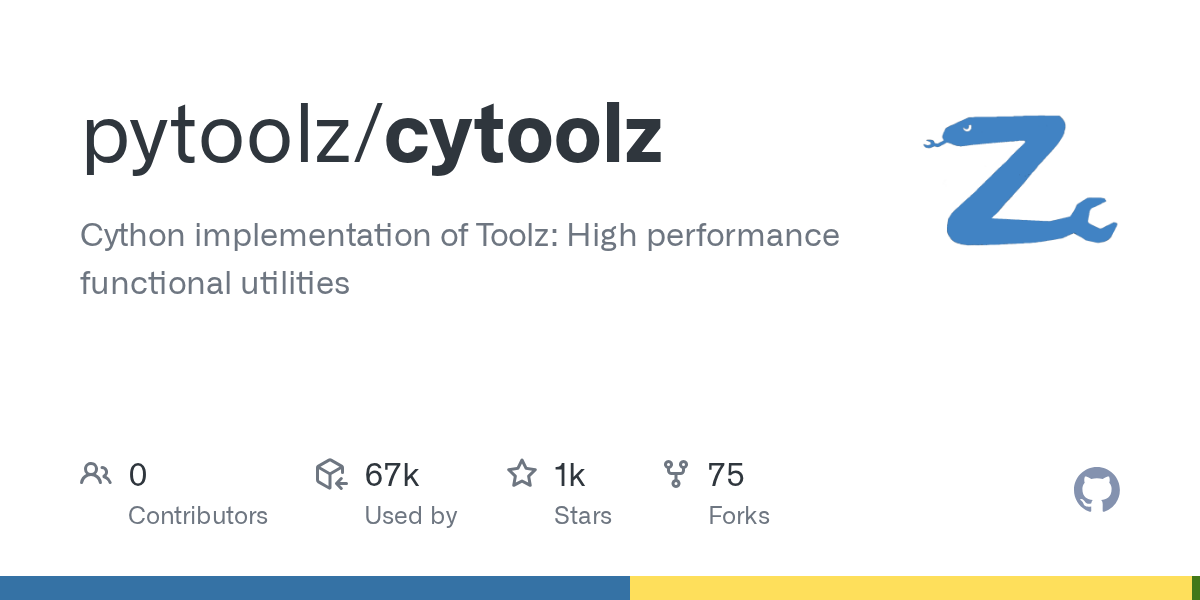
Task: Click the Used by package icon
Action: (331, 474)
